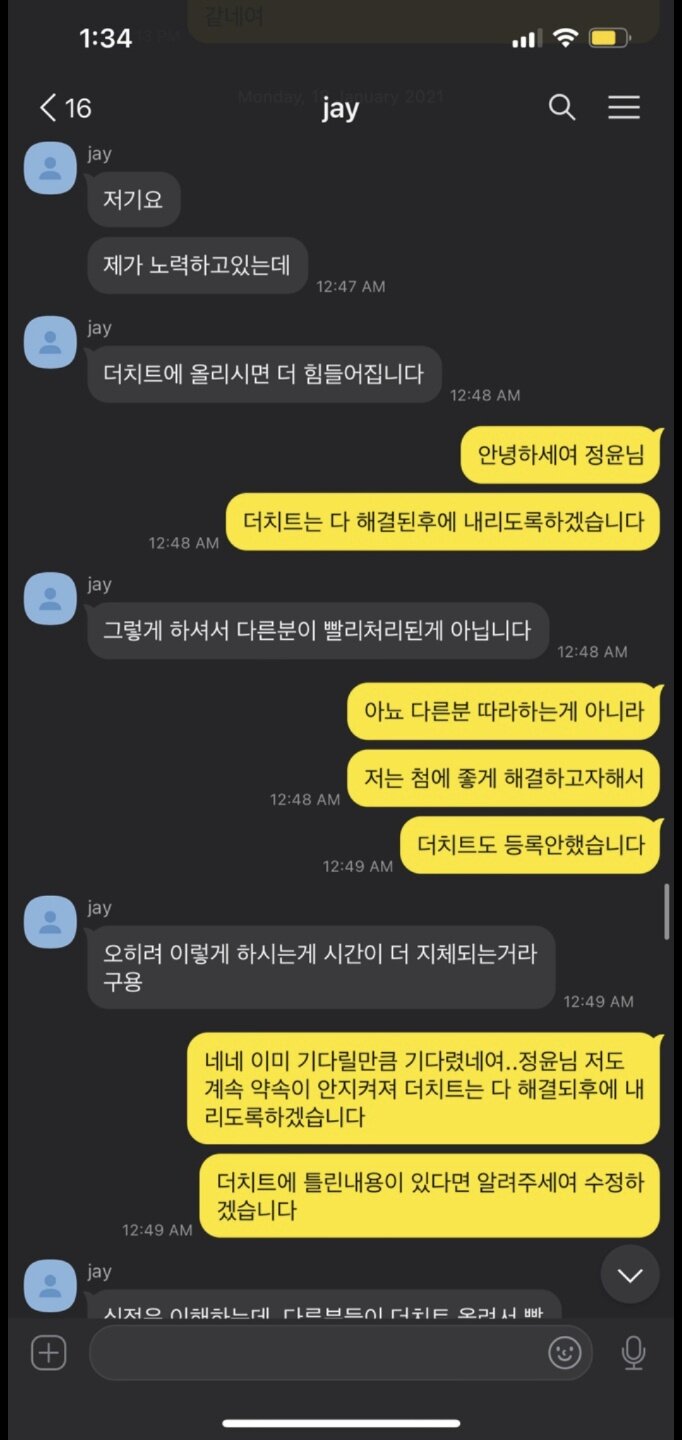Tap the back arrow next to 16
Image resolution: width=682 pixels, height=1440 pixels.
tap(48, 108)
